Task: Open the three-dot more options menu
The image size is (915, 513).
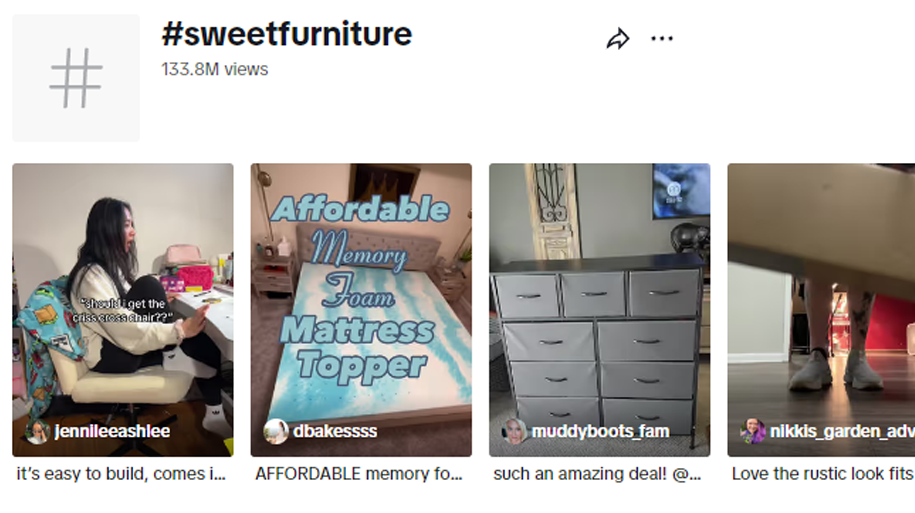Action: click(662, 39)
